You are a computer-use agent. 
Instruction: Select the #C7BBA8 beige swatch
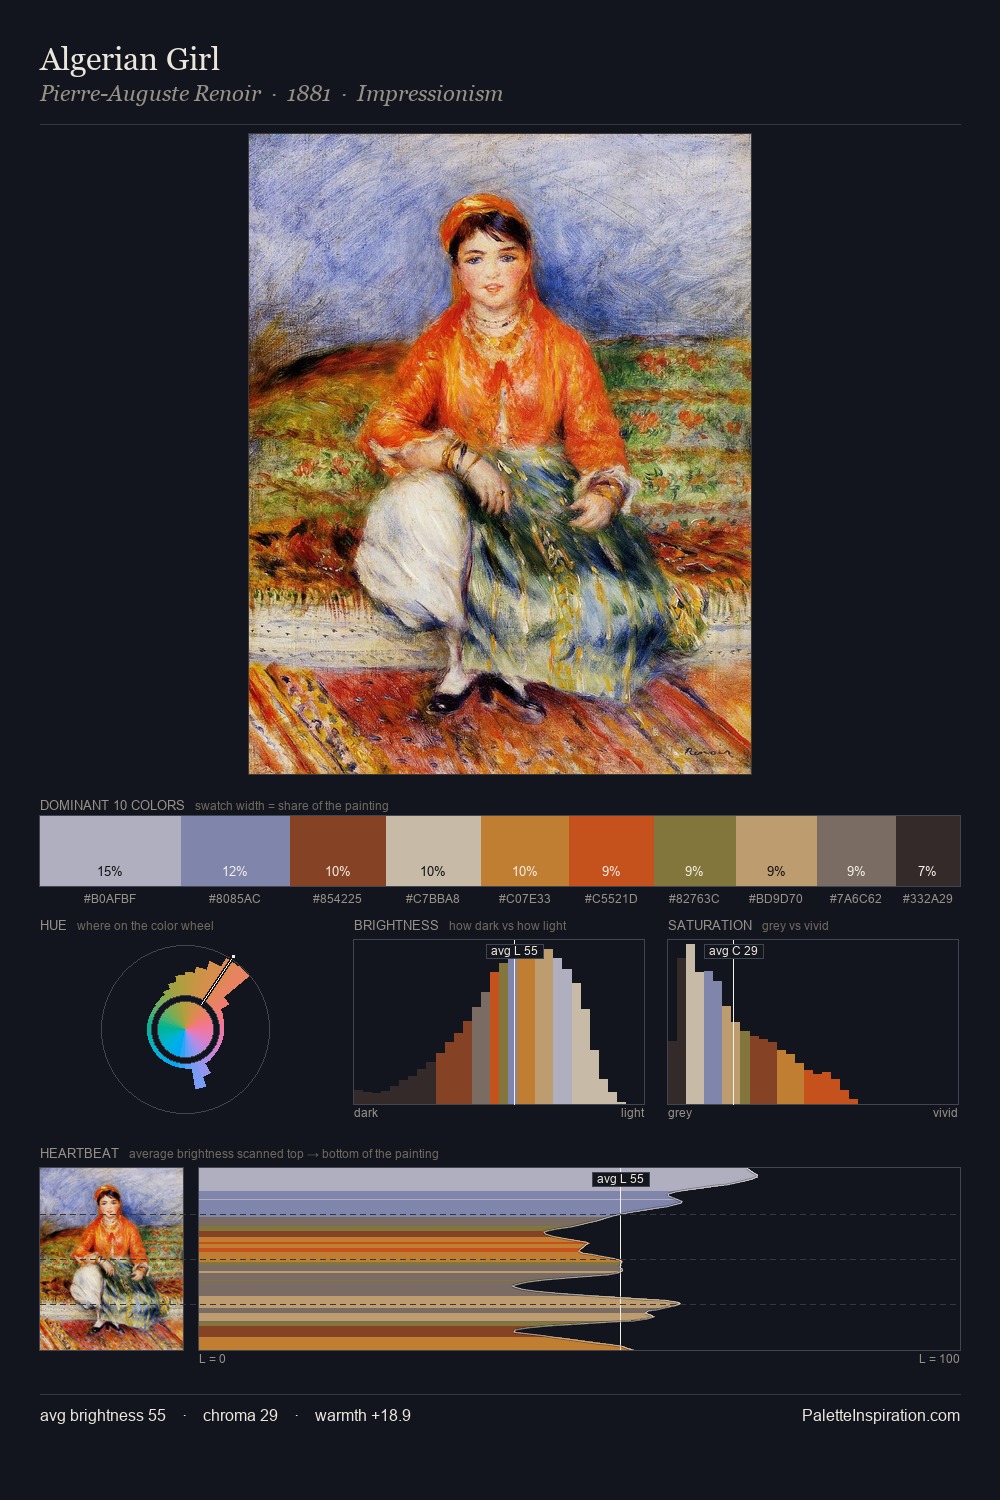coord(433,851)
